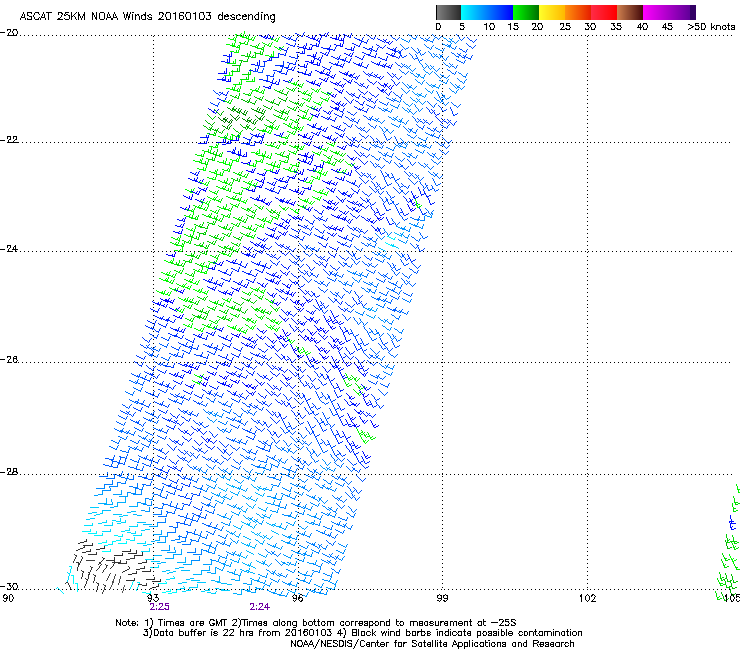Click the legend tick label '40'
Screen dimensions: 740x650
point(642,27)
